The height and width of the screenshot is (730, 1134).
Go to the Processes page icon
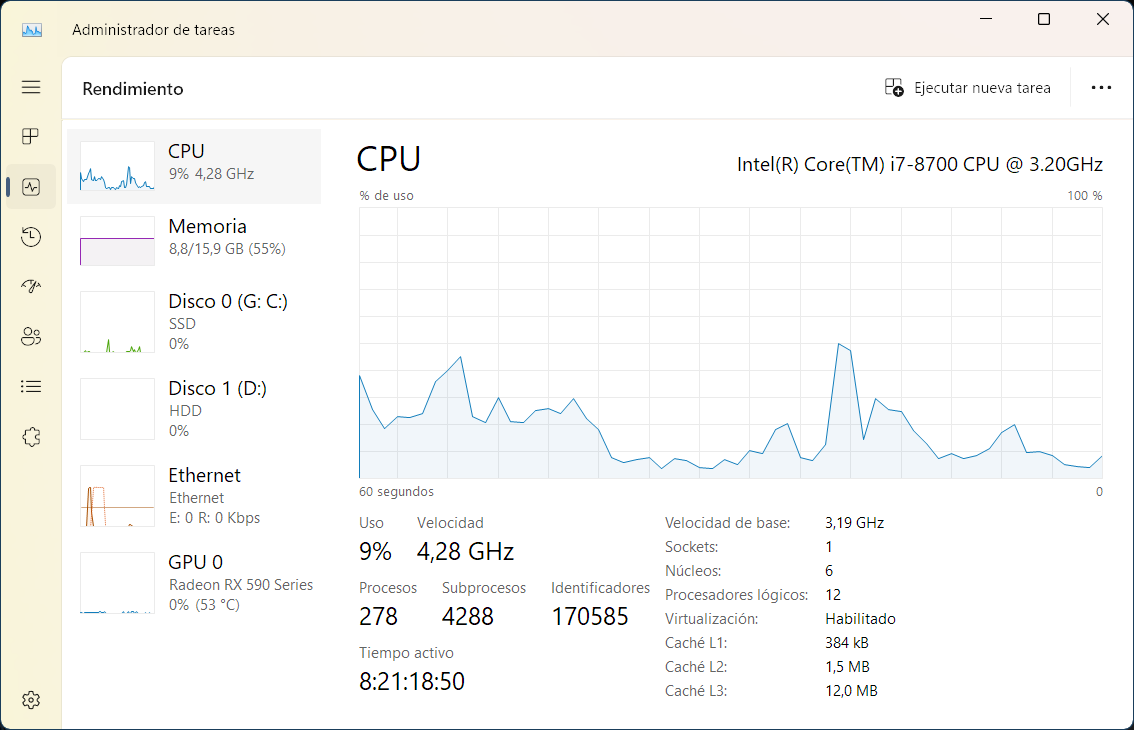tap(31, 136)
